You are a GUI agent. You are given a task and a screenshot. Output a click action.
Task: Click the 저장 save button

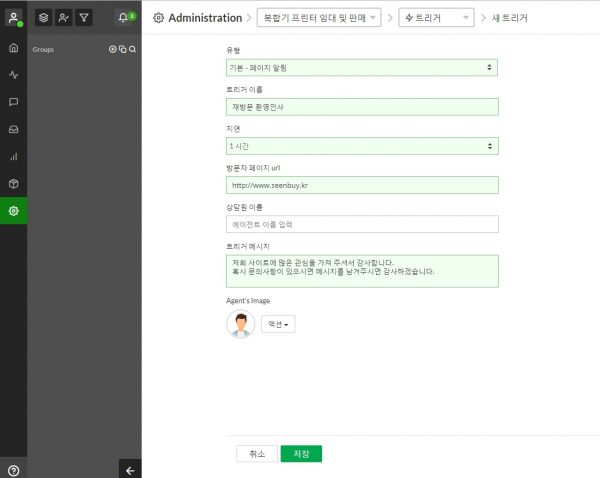[301, 454]
